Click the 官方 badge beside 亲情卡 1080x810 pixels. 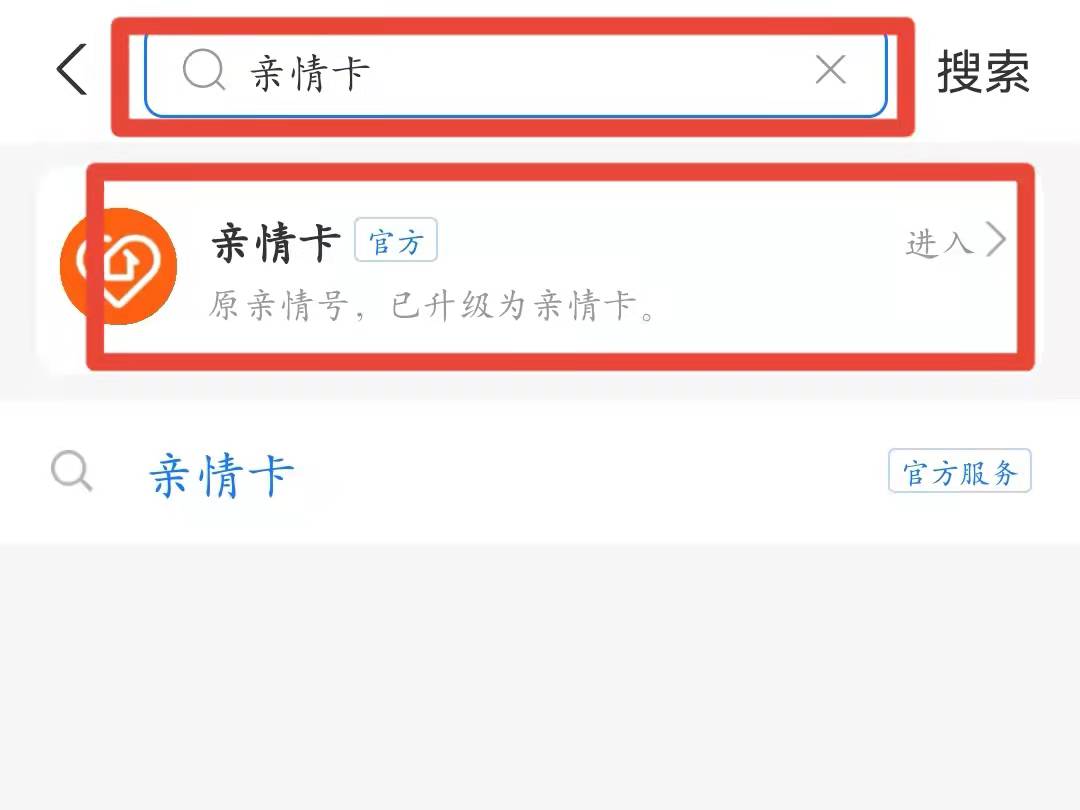tap(395, 240)
